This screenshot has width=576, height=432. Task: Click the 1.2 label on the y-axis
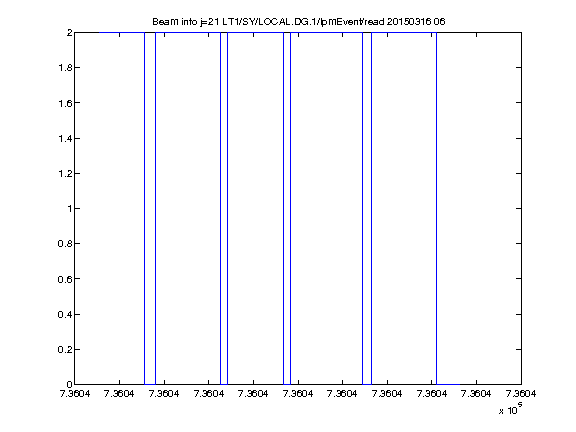tap(65, 173)
